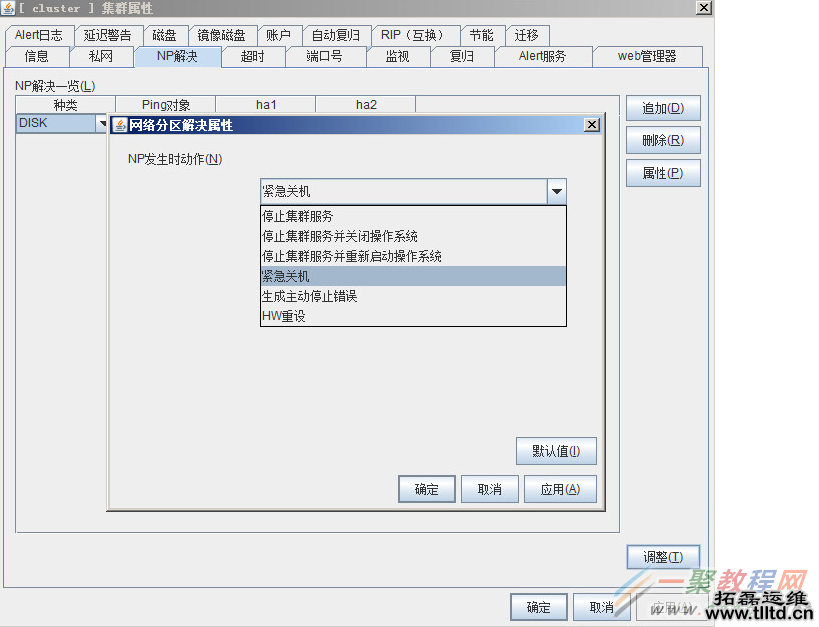819x627 pixels.
Task: Open the NP发生时动作 dropdown arrow
Action: pyautogui.click(x=557, y=191)
